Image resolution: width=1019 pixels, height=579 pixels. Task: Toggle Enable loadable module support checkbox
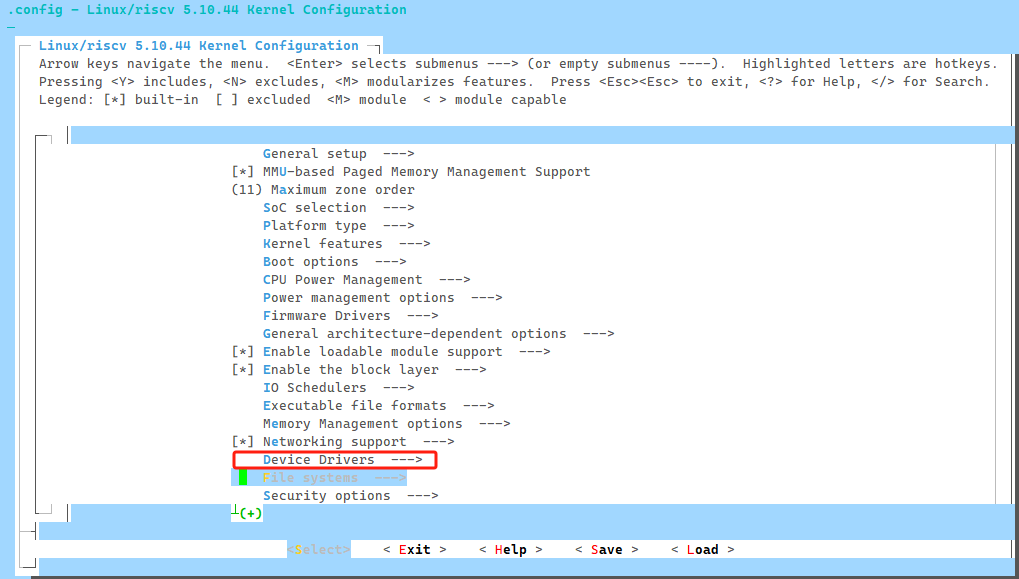[243, 352]
